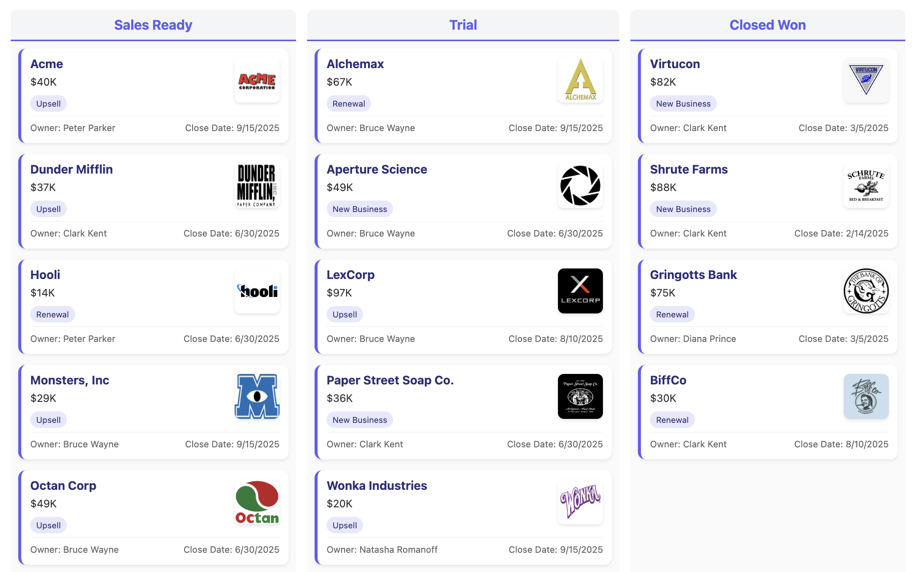This screenshot has width=913, height=572.
Task: Click the Upsell tag on LexCorp card
Action: coord(345,315)
